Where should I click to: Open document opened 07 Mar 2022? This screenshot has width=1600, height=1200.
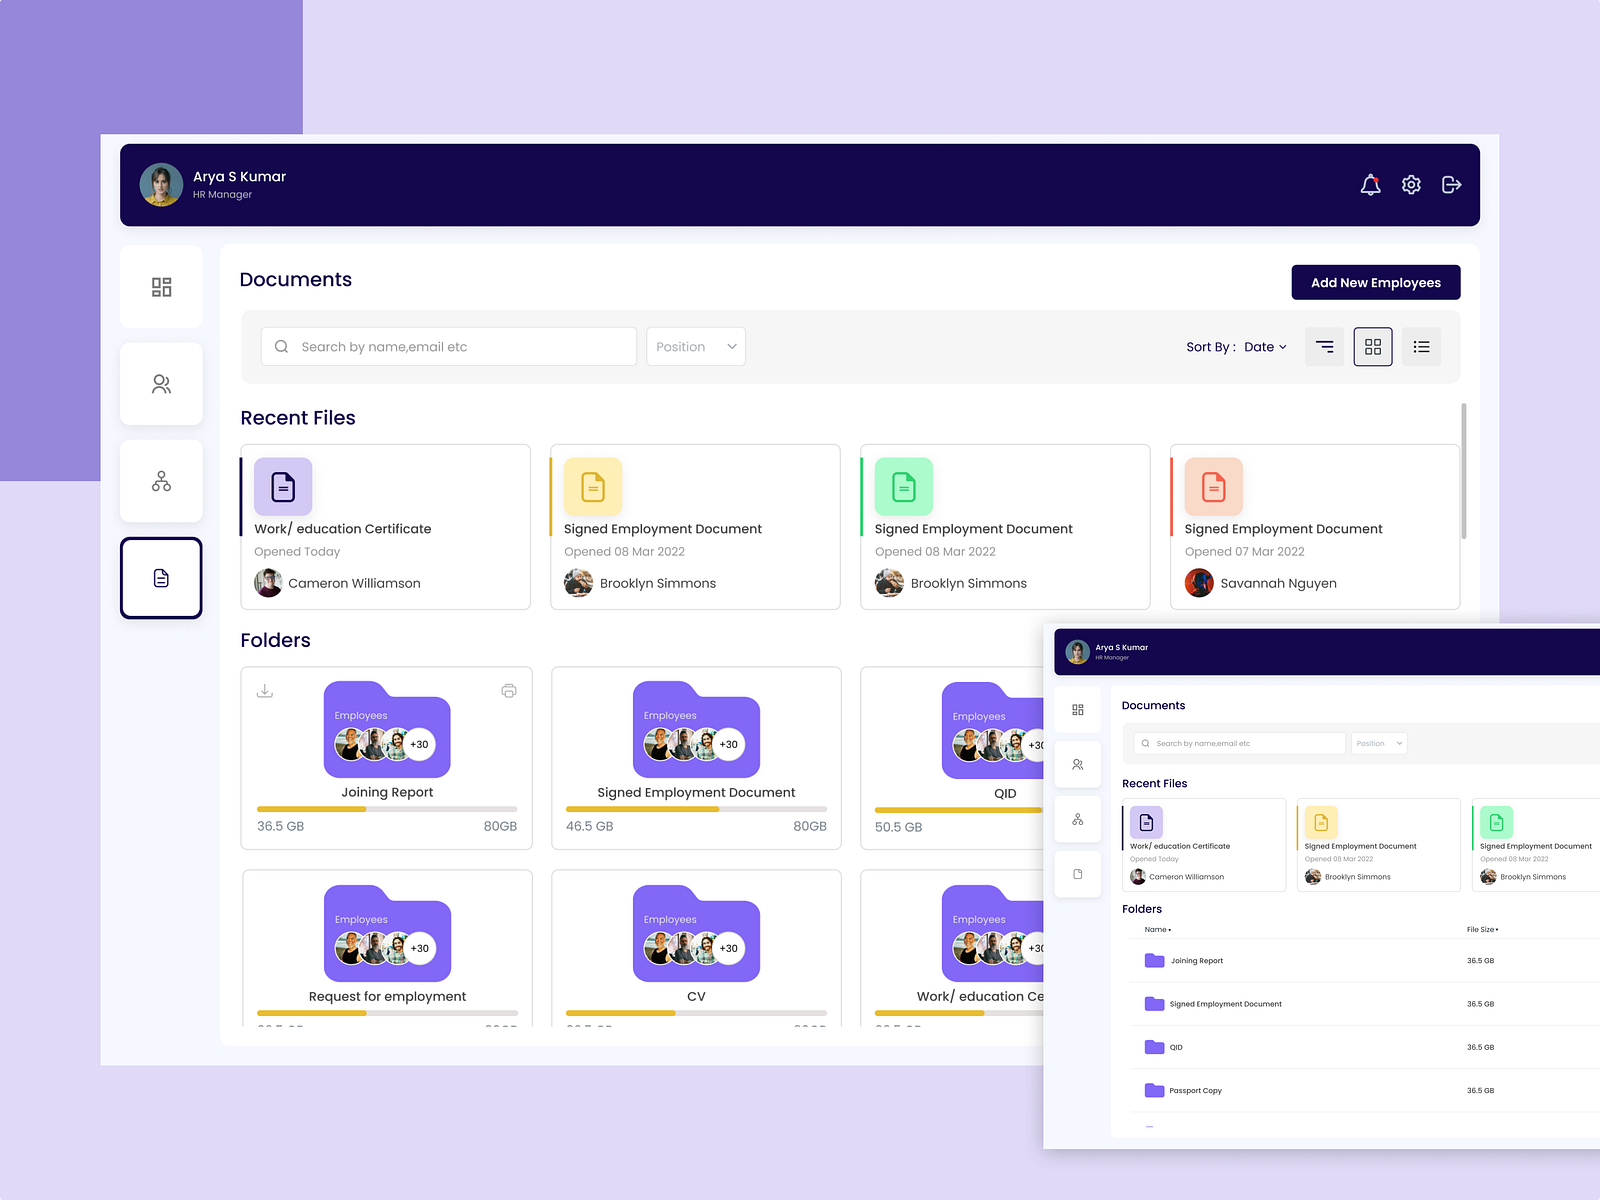click(x=1315, y=527)
